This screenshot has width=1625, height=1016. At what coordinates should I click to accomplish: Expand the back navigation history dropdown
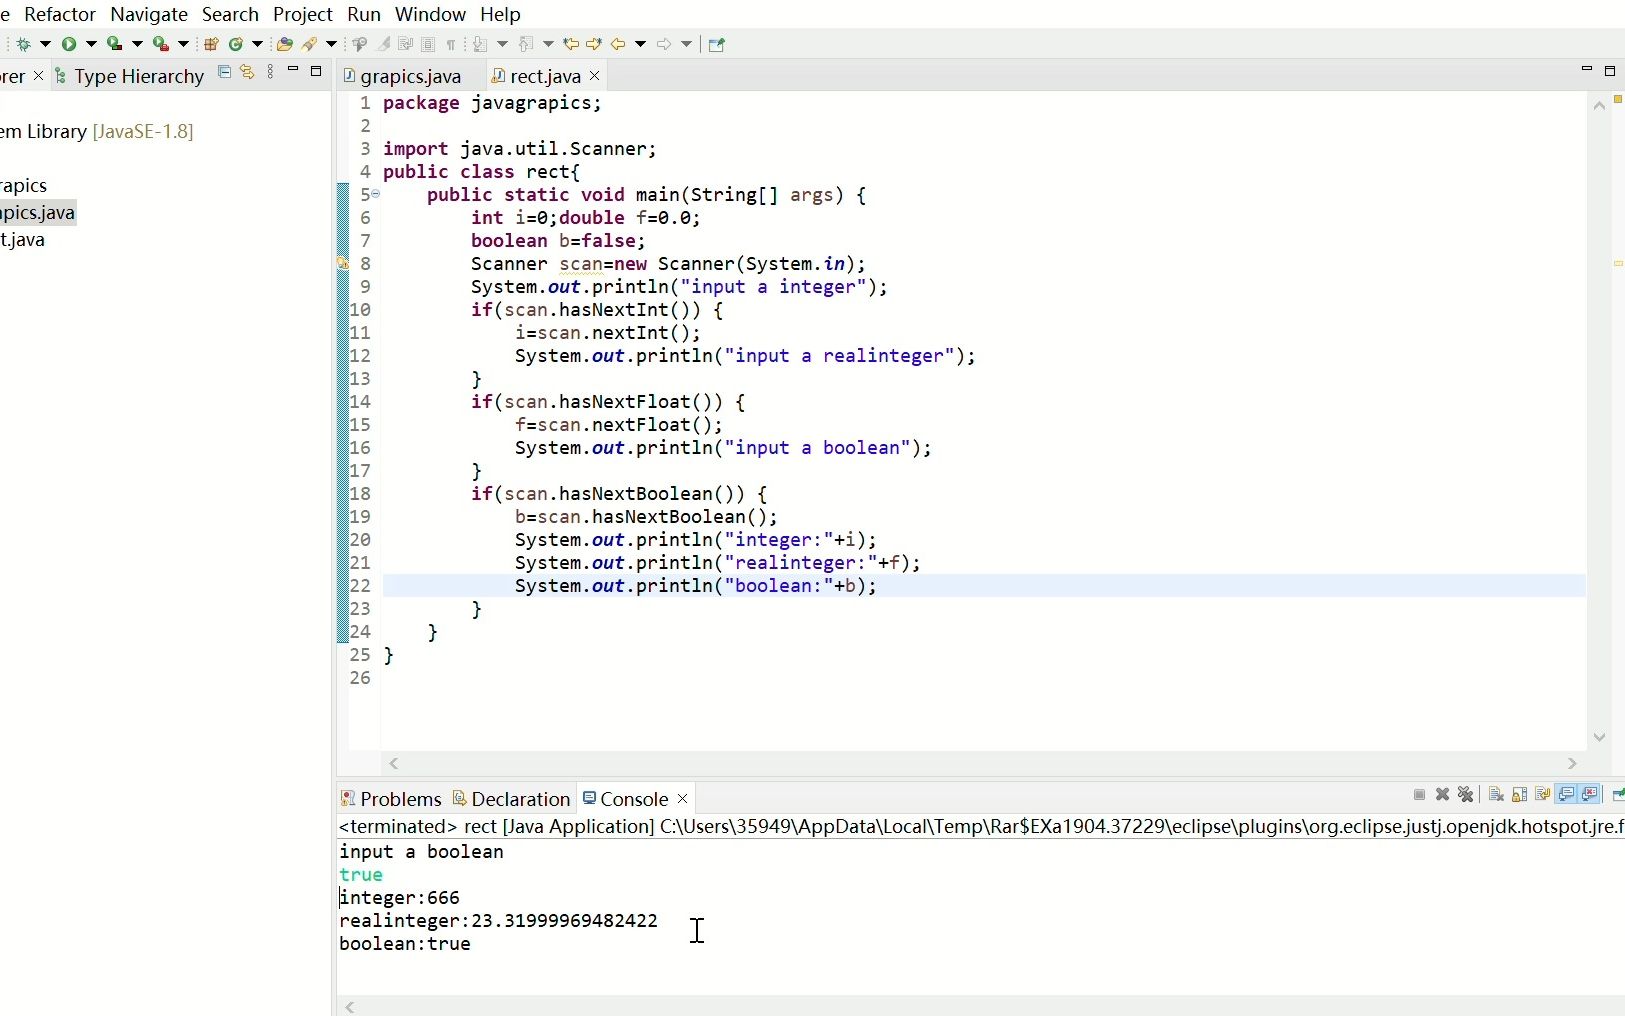[x=639, y=44]
